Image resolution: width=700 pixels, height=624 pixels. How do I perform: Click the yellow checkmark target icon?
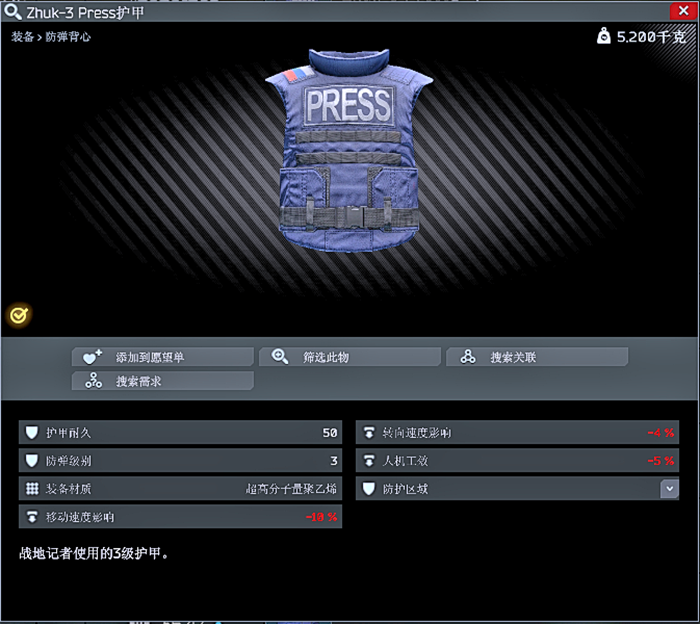click(x=19, y=316)
